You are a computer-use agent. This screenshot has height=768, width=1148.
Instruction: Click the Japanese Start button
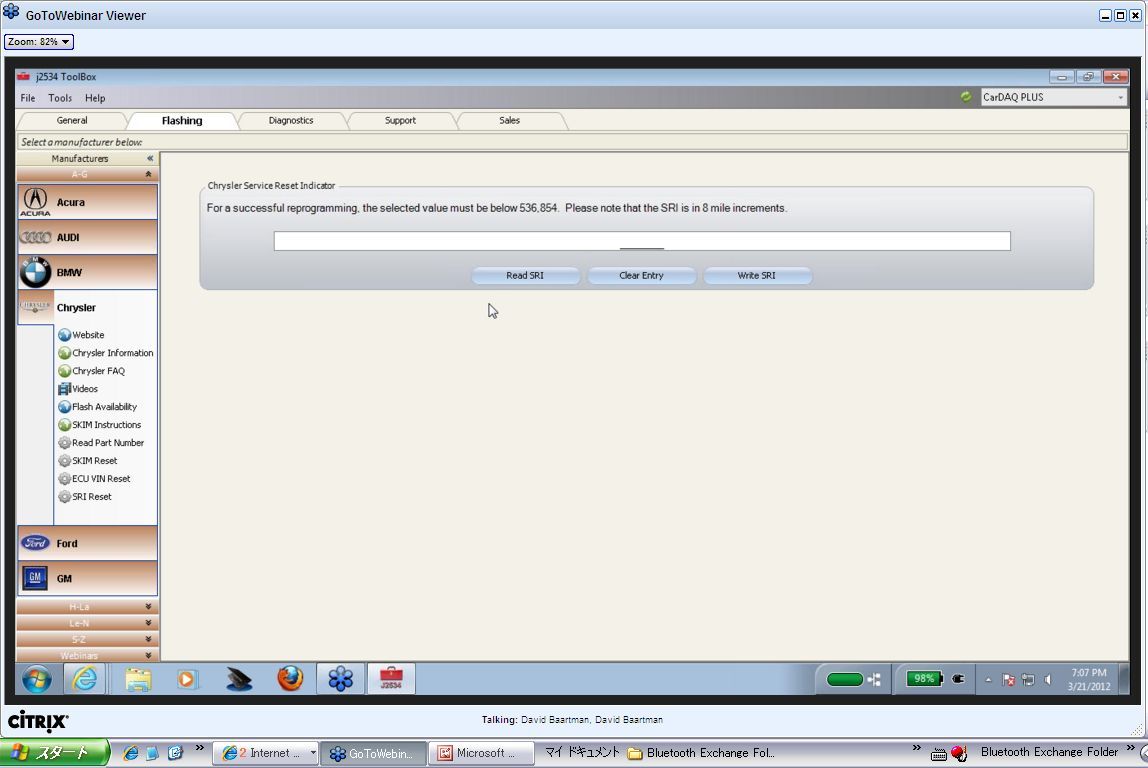54,753
